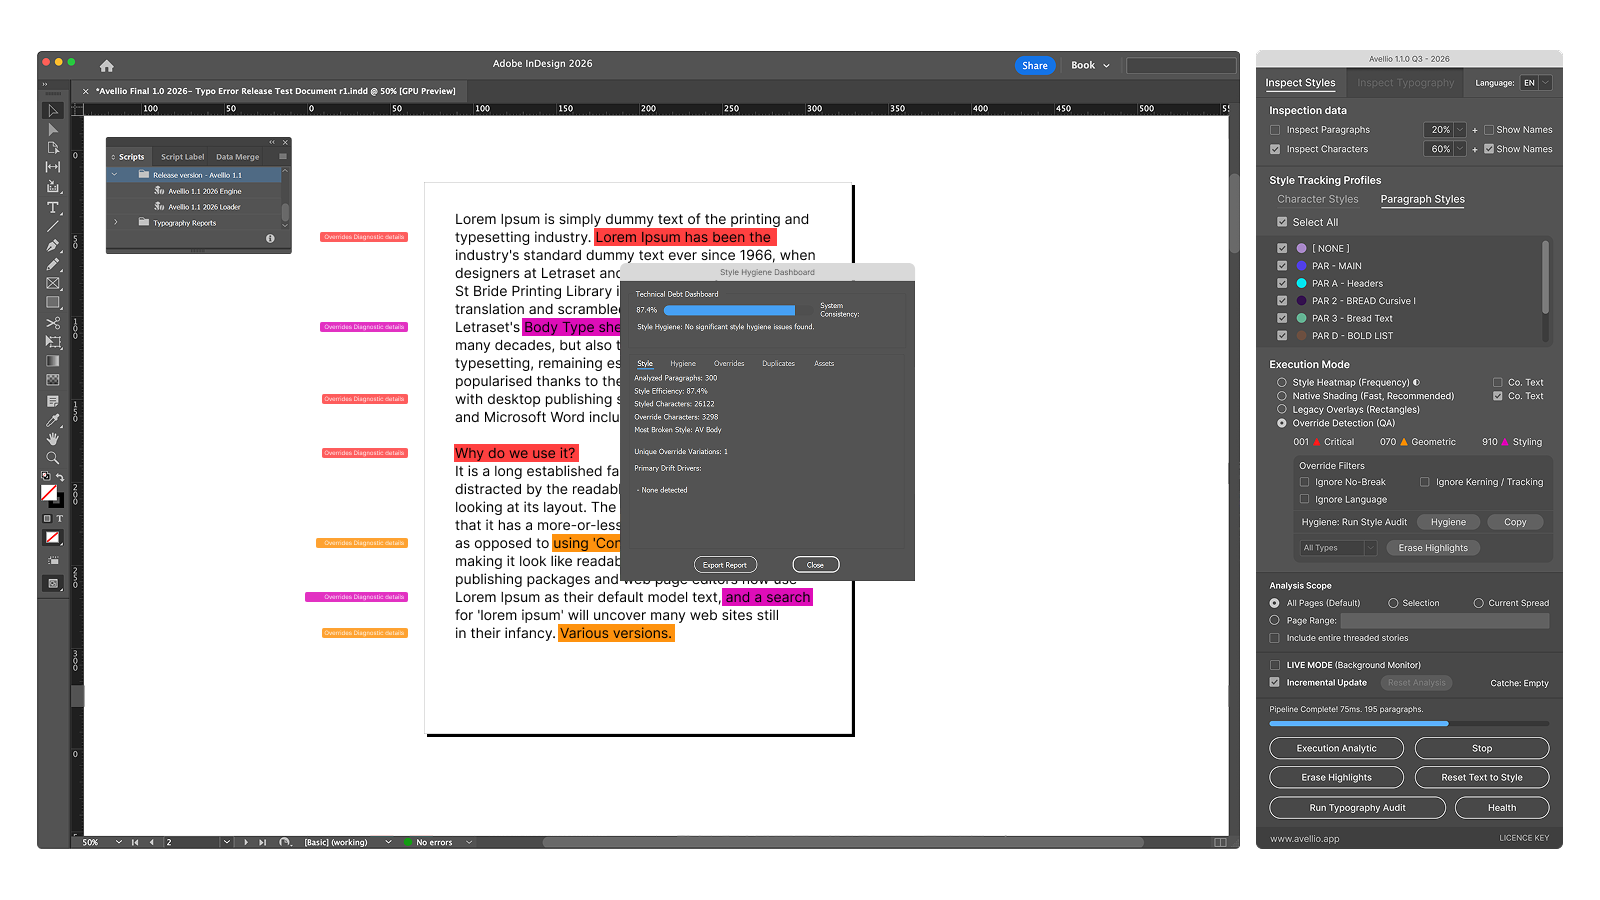Viewport: 1600px width, 900px height.
Task: Select the Hand tool
Action: (x=53, y=439)
